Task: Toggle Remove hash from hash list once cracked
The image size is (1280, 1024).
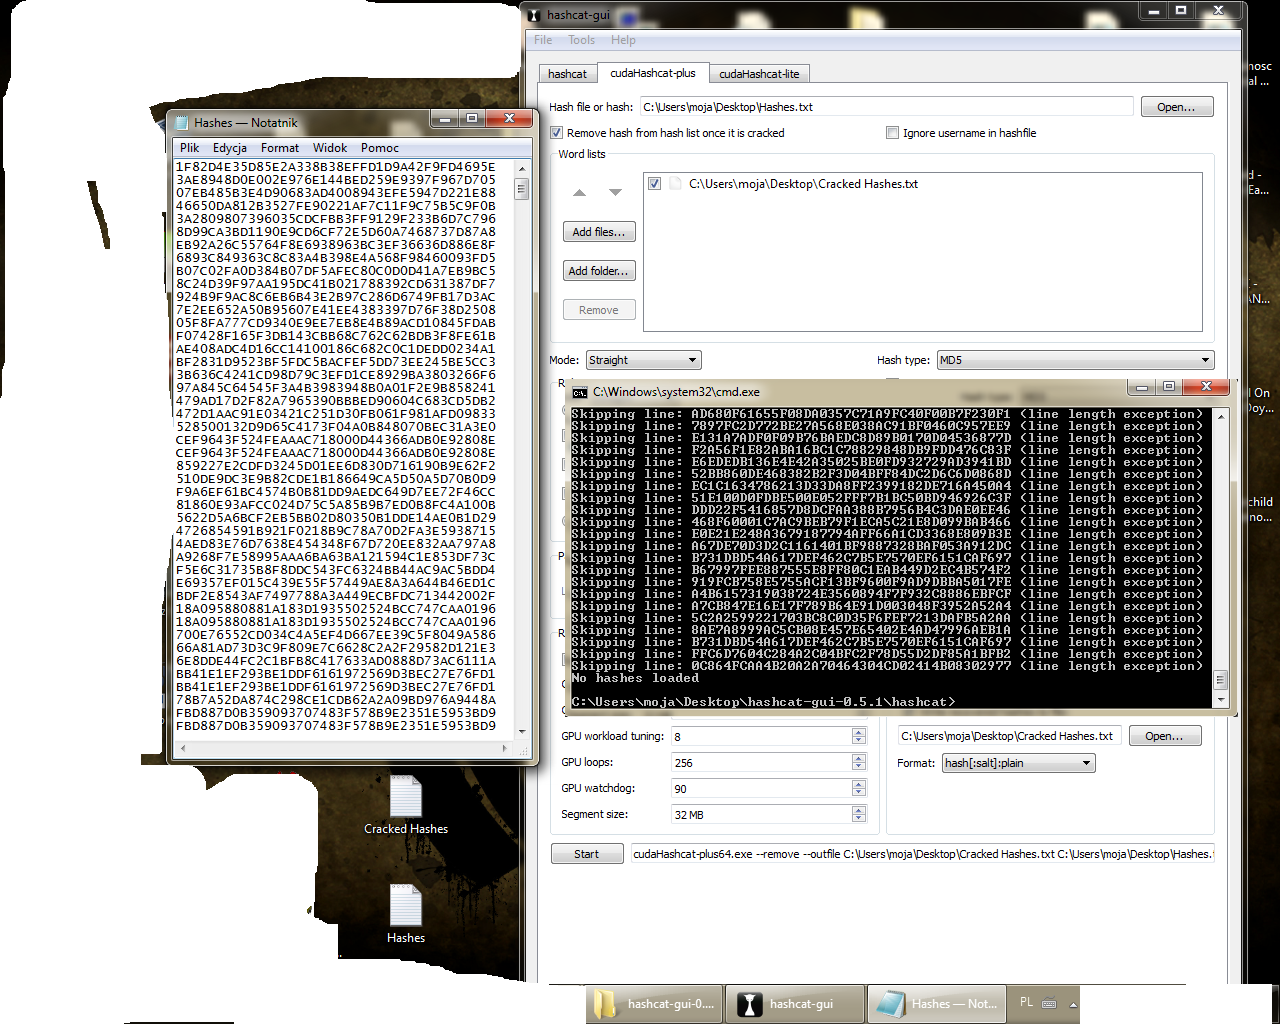Action: [557, 133]
